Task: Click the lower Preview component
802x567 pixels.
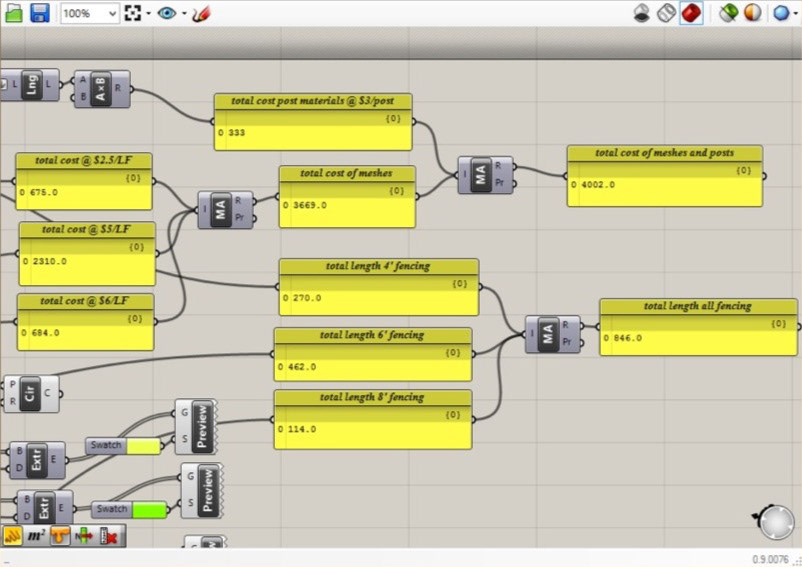Action: tap(208, 490)
